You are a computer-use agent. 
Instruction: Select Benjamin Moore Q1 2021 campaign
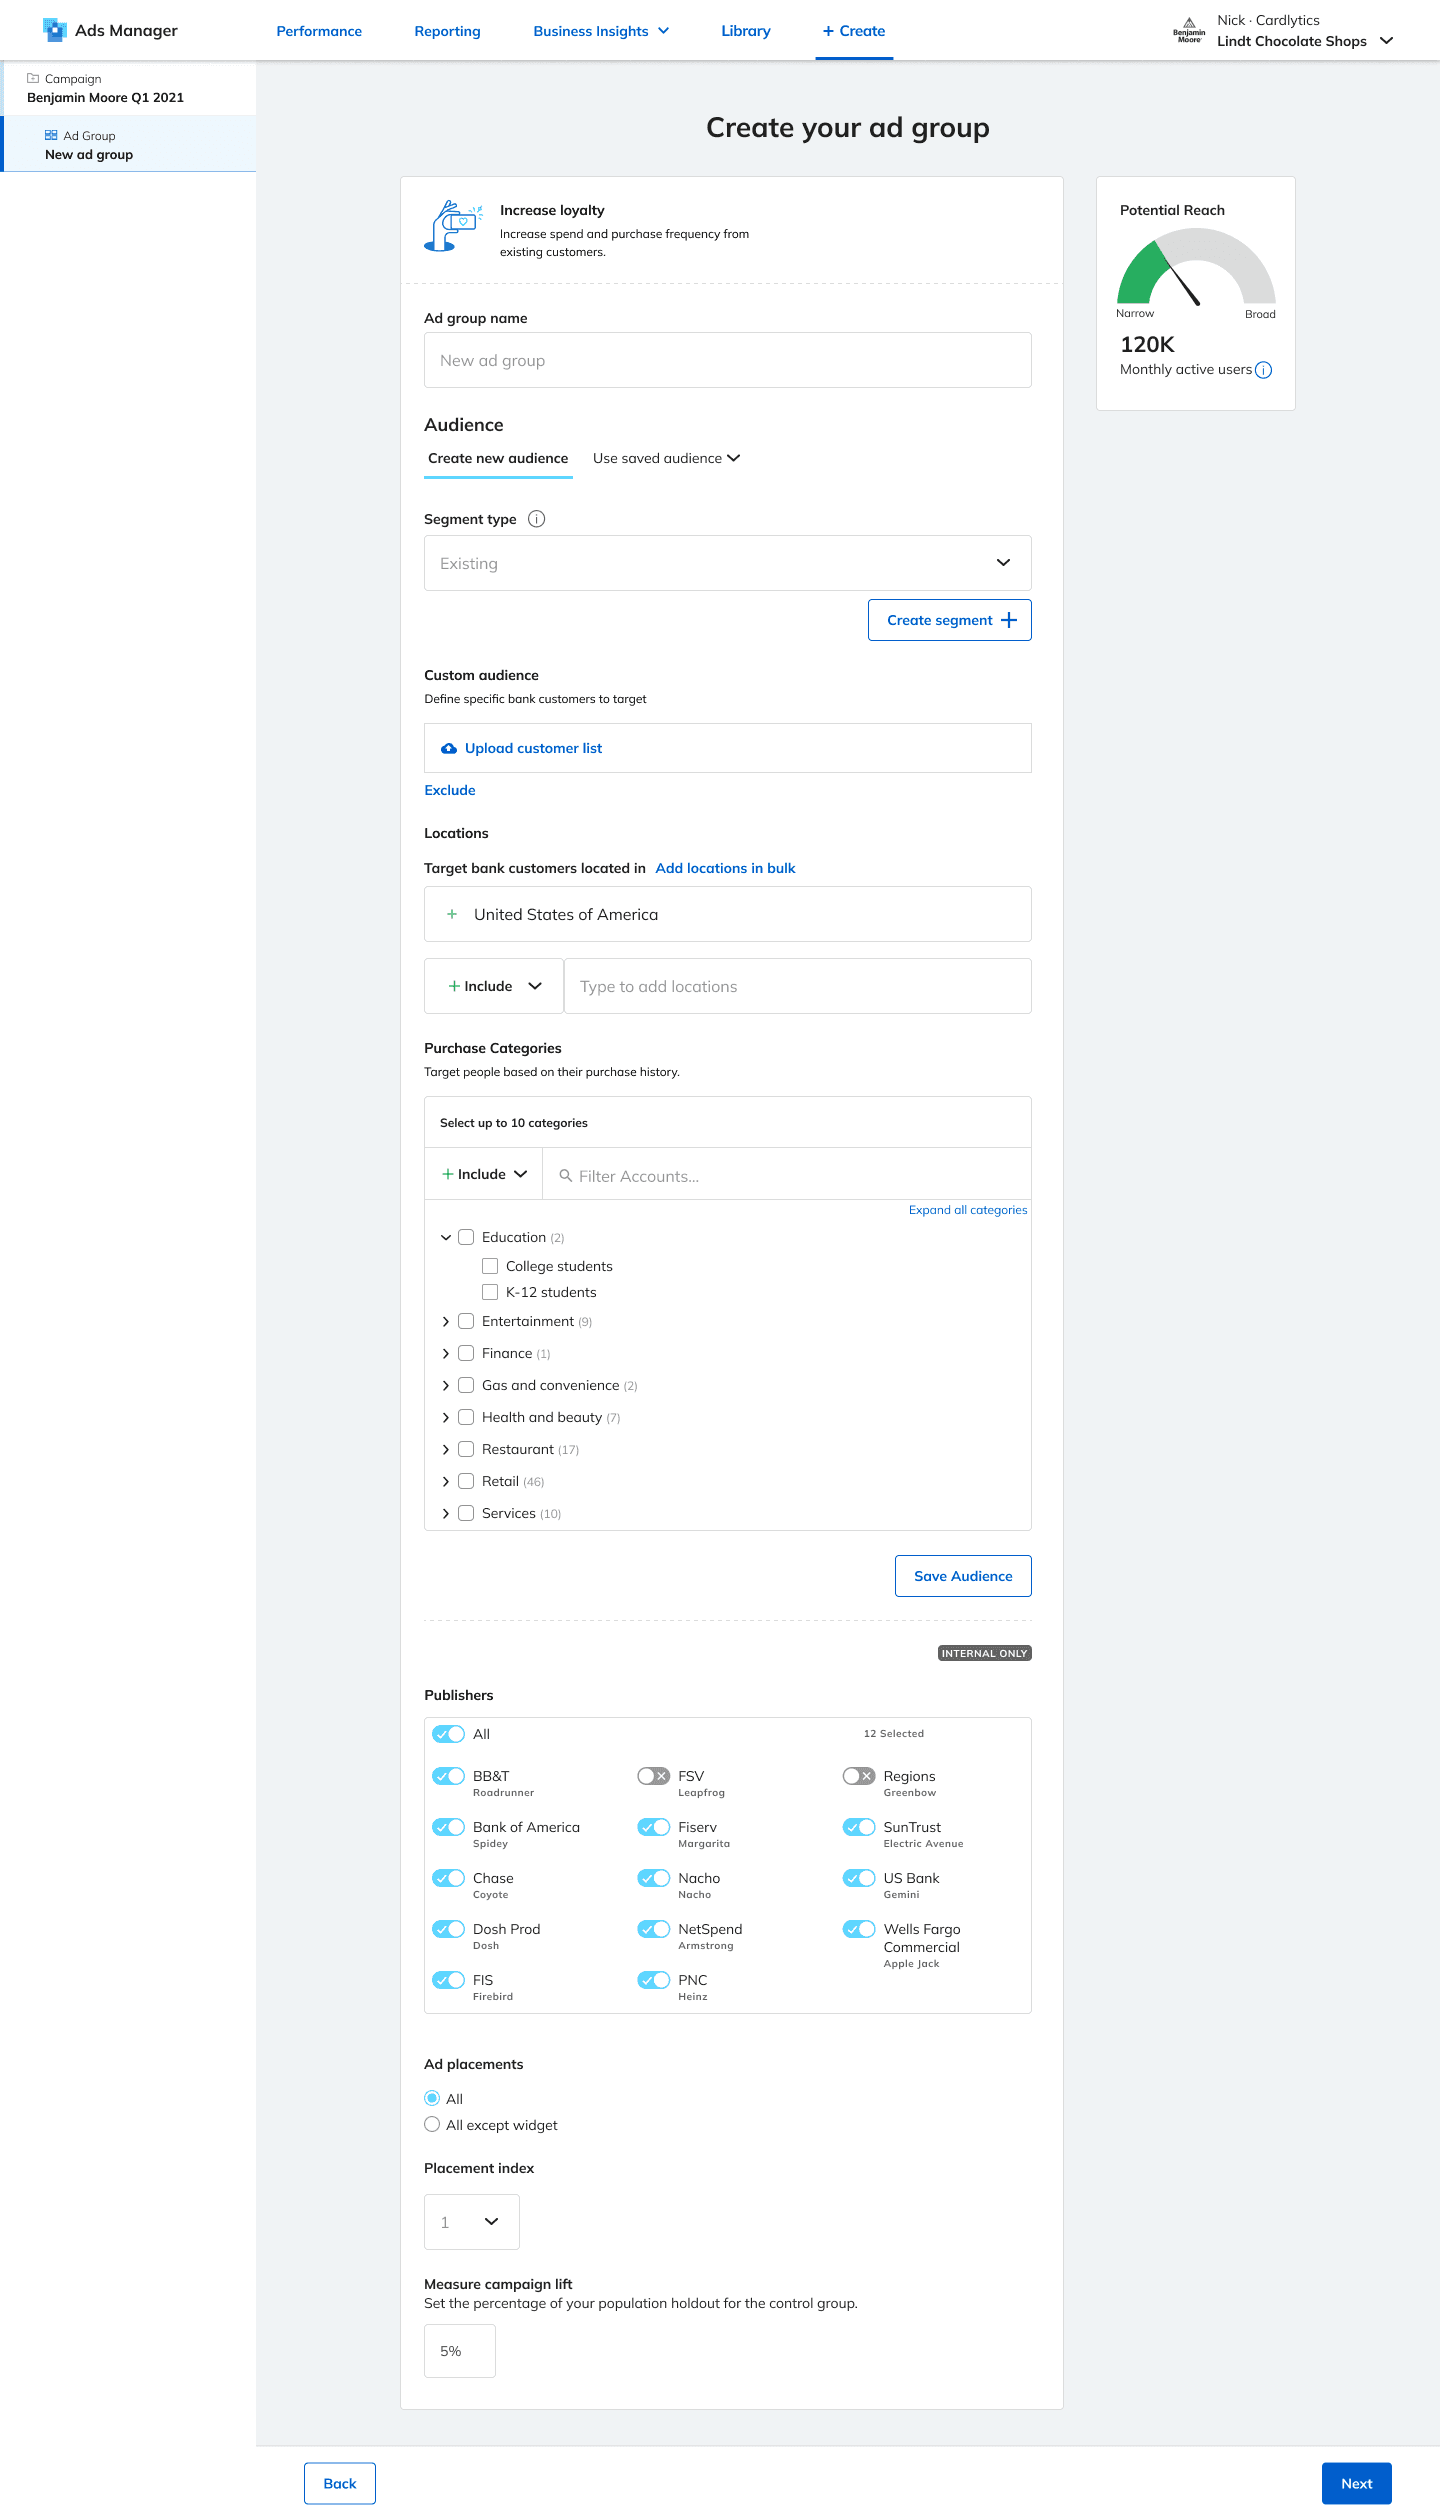pos(128,88)
